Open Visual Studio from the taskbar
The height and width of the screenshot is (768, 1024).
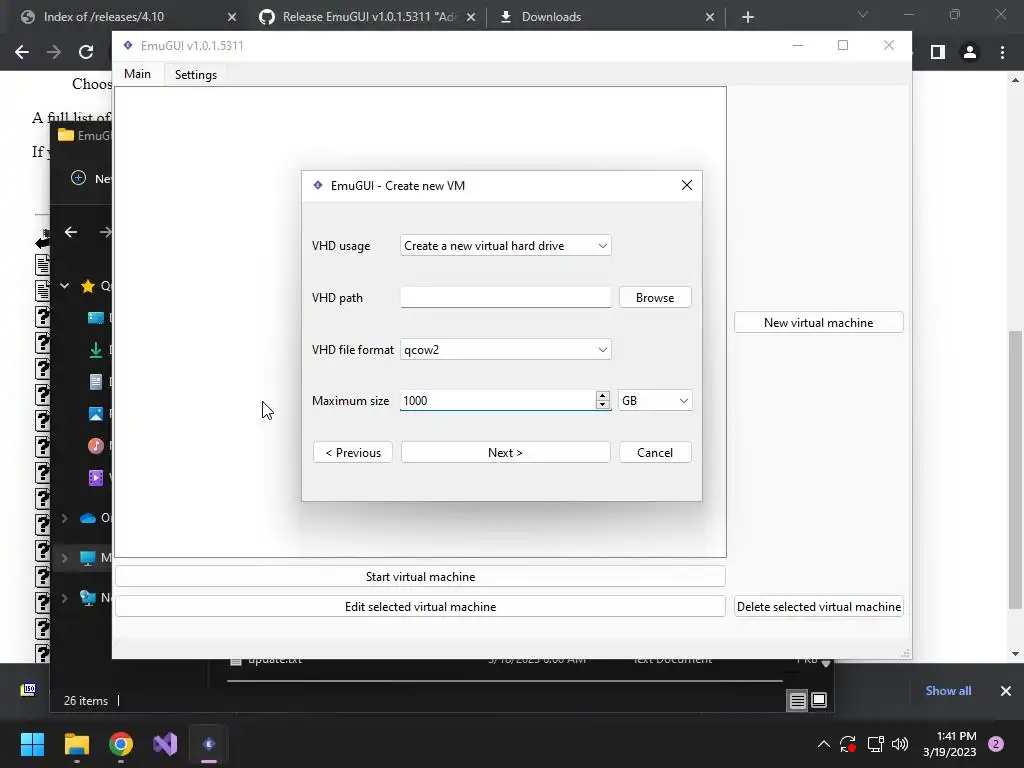(165, 744)
